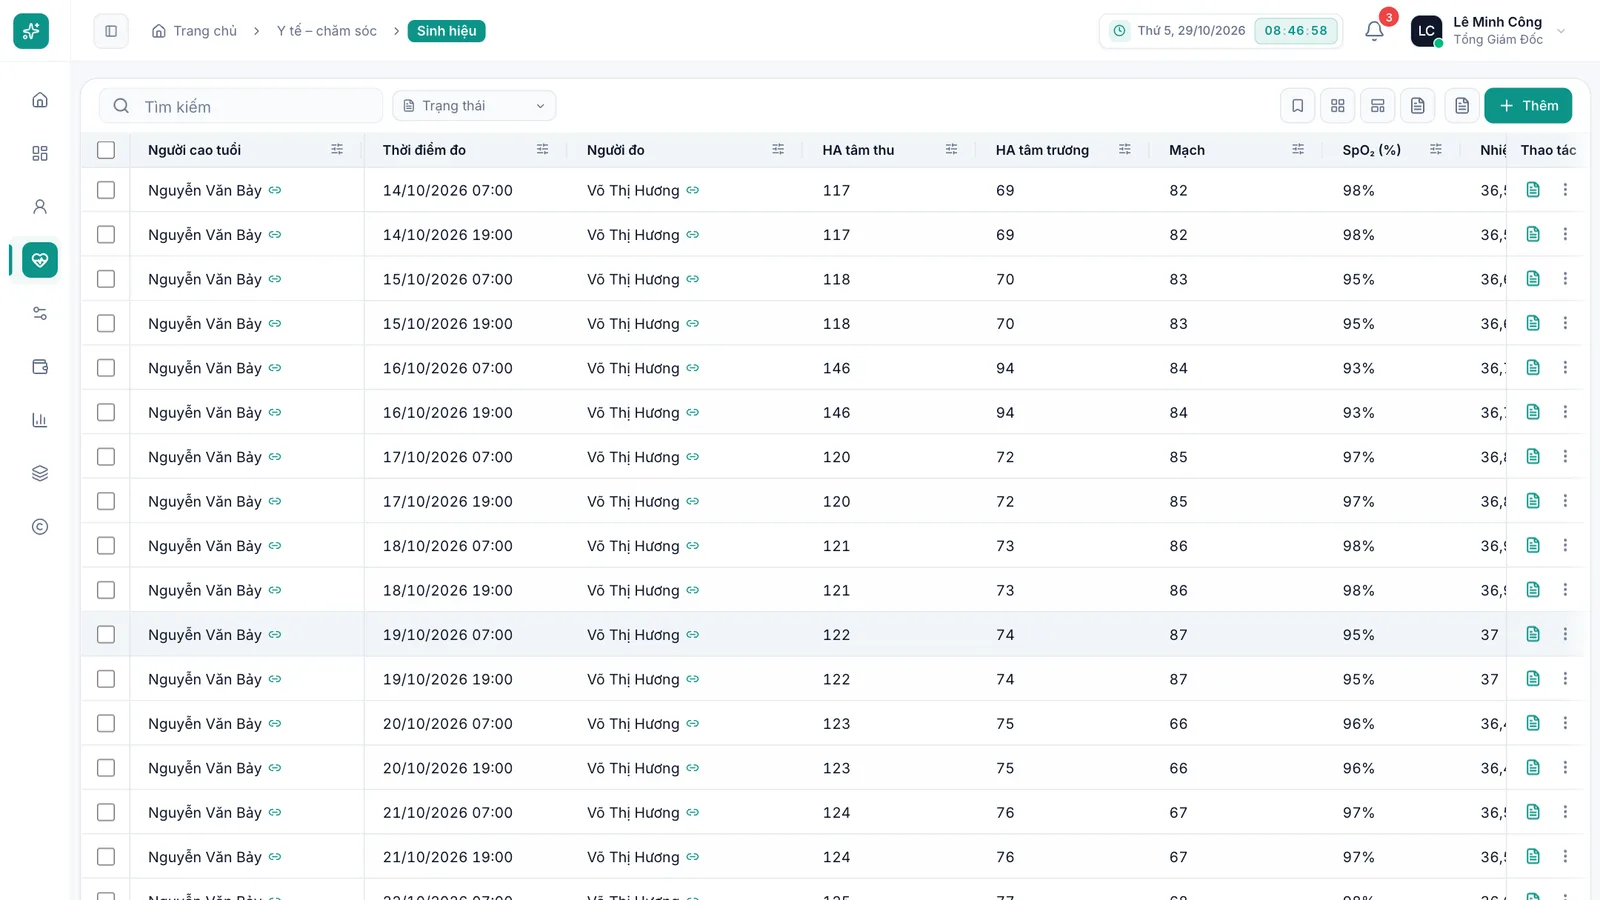The height and width of the screenshot is (900, 1600).
Task: Open Nguyễn Văn Bảy link in 18/10/2026 07:00 row
Action: pos(274,546)
